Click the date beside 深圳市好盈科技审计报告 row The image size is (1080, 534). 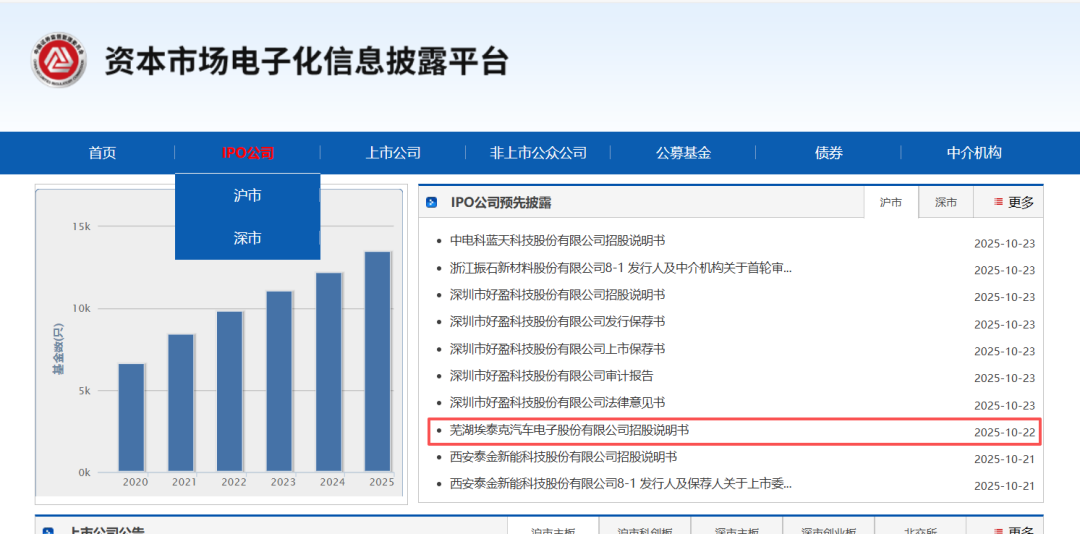(1004, 378)
